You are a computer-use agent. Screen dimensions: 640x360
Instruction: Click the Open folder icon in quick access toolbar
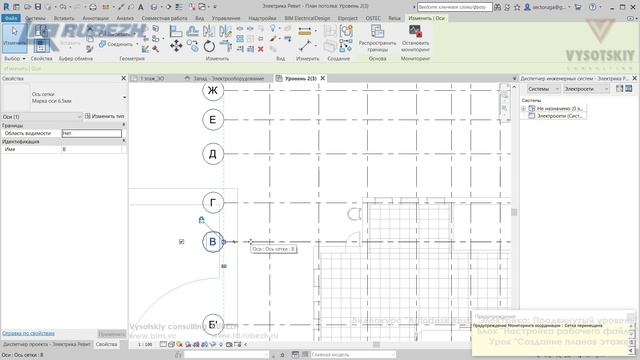27,7
